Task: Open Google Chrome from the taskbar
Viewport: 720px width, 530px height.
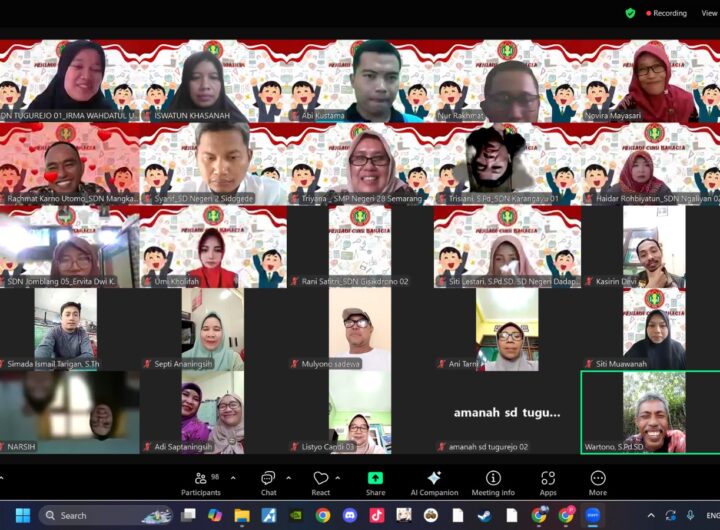Action: (x=323, y=516)
